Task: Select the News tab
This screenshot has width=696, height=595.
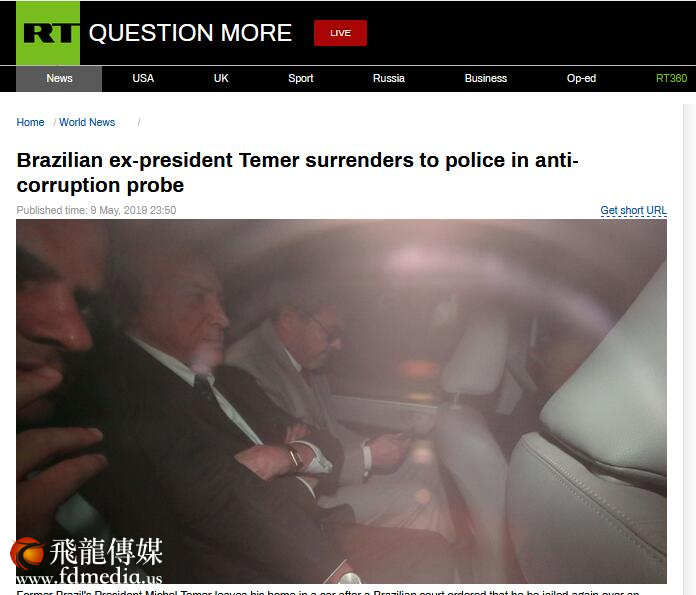Action: coord(59,79)
